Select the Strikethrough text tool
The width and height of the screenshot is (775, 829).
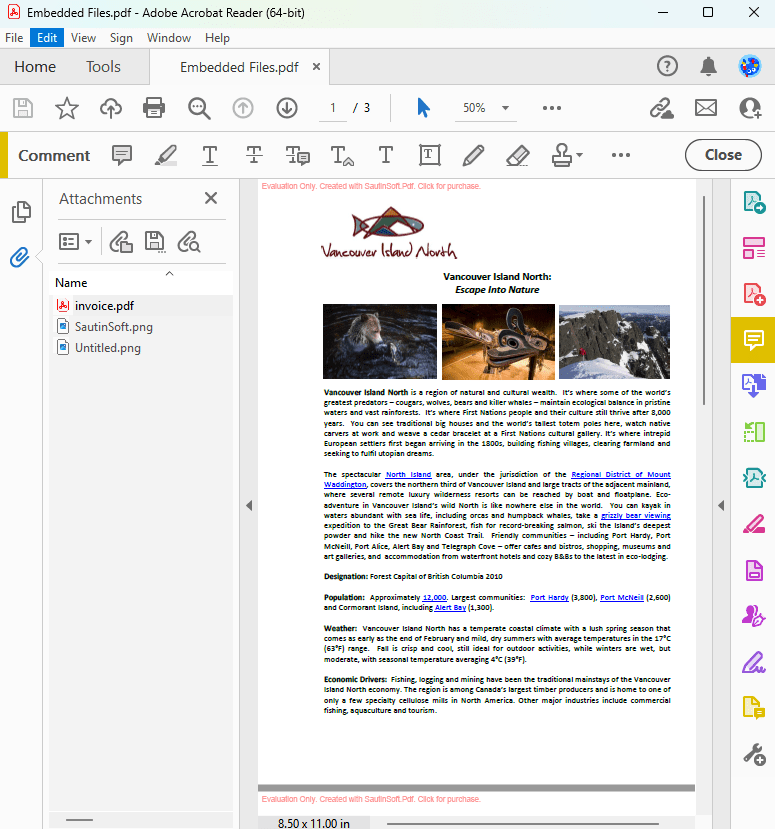pos(254,155)
